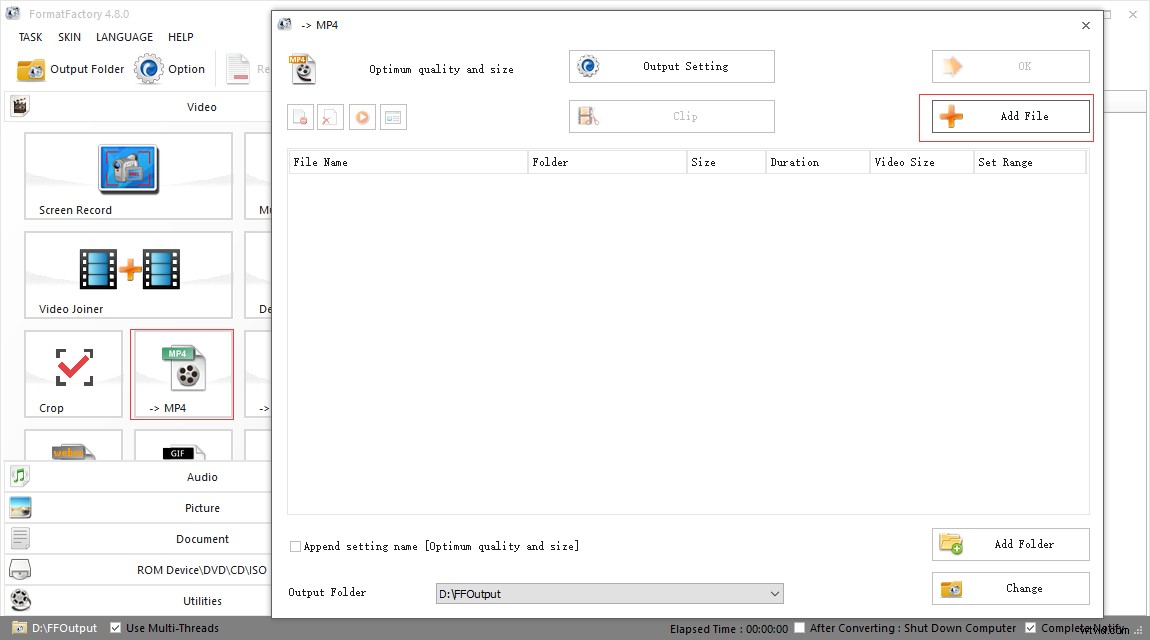Enable Append setting name option
Image resolution: width=1150 pixels, height=640 pixels.
[295, 546]
